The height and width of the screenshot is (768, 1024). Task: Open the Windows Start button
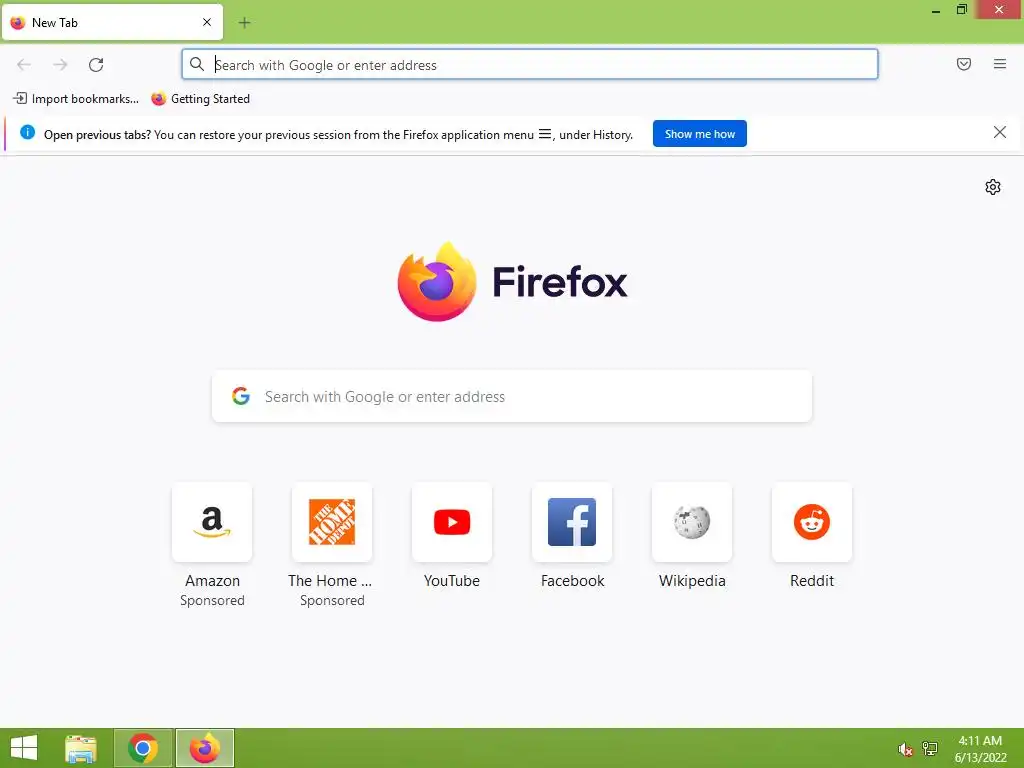tap(24, 748)
